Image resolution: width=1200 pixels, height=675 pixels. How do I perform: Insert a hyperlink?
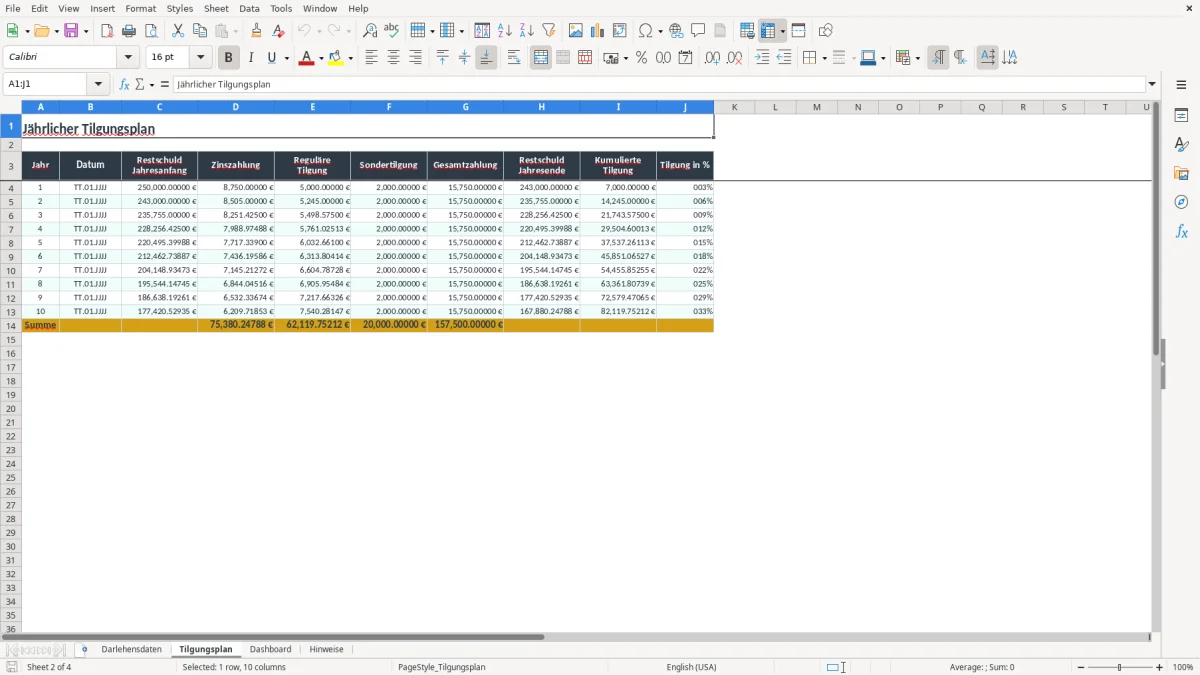click(676, 31)
